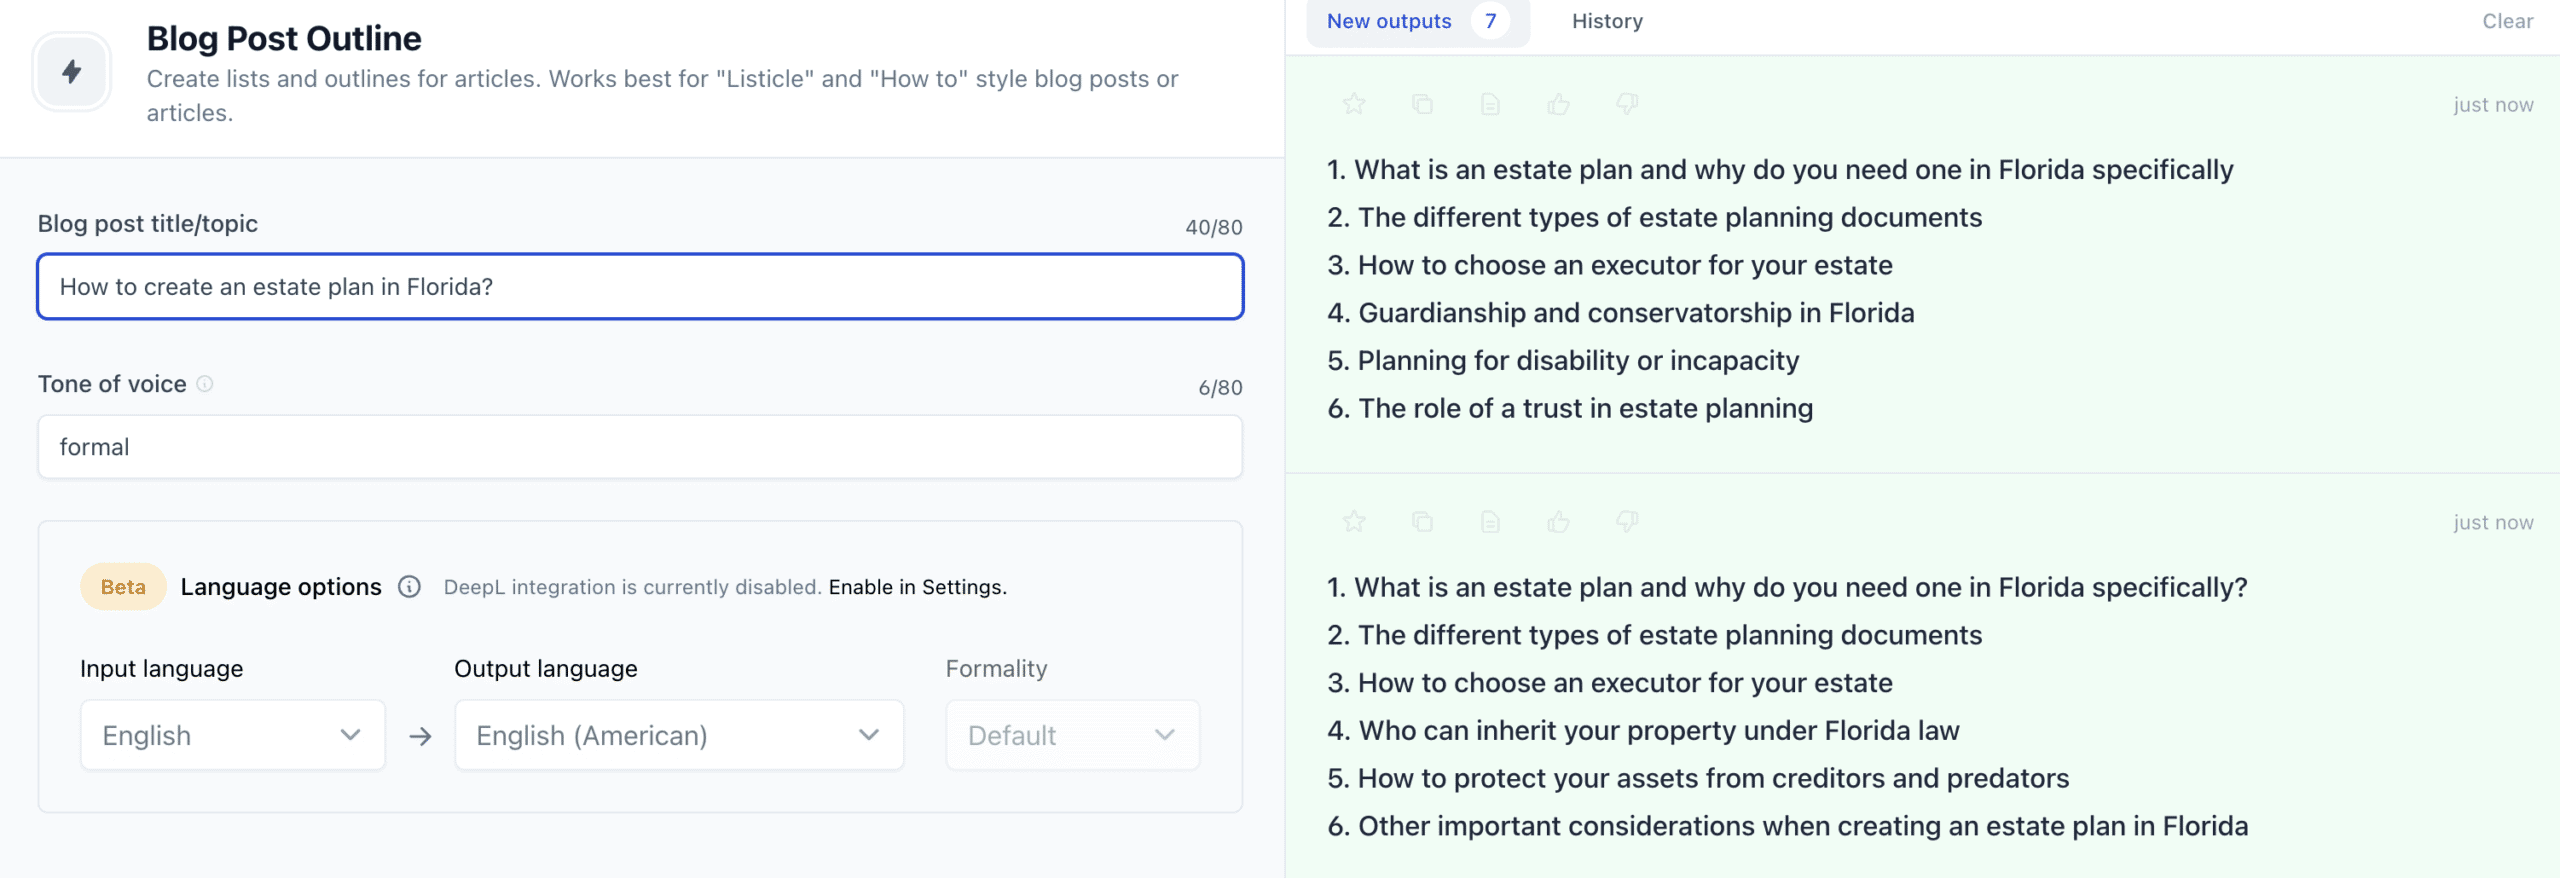
Task: Click the info icon beside Tone of voice
Action: pyautogui.click(x=205, y=384)
